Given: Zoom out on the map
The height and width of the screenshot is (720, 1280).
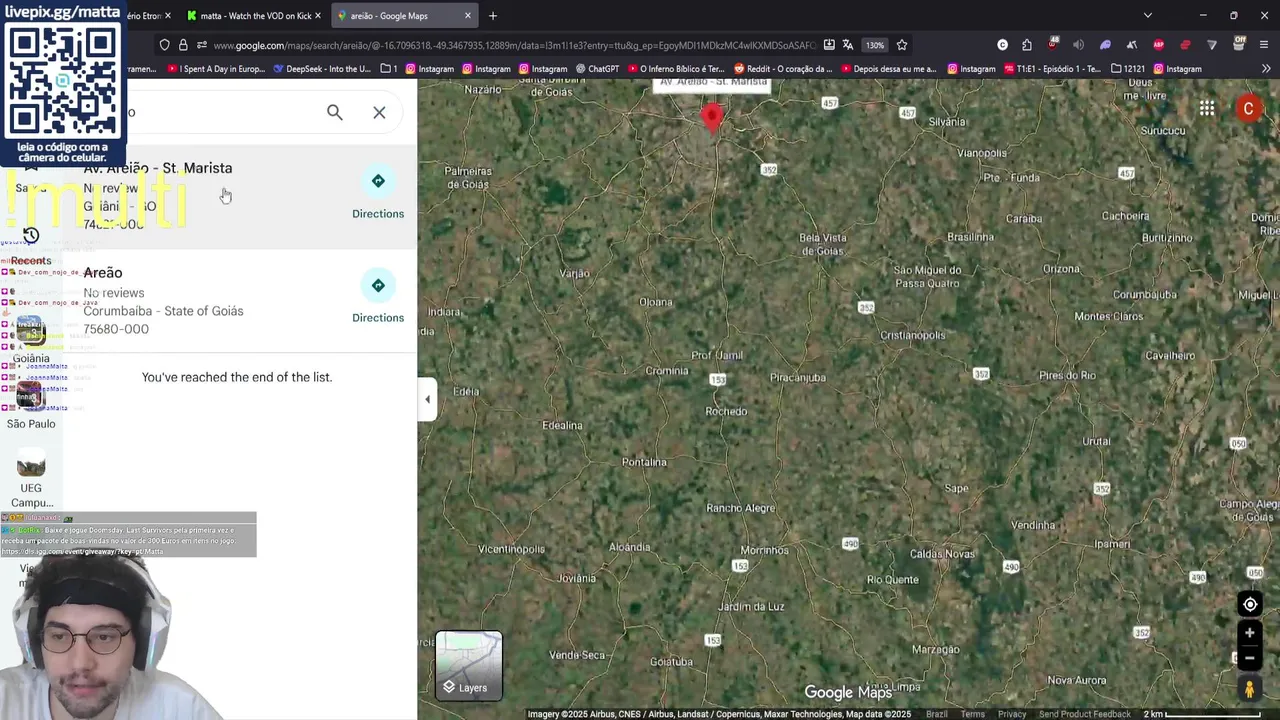Looking at the screenshot, I should [x=1249, y=658].
